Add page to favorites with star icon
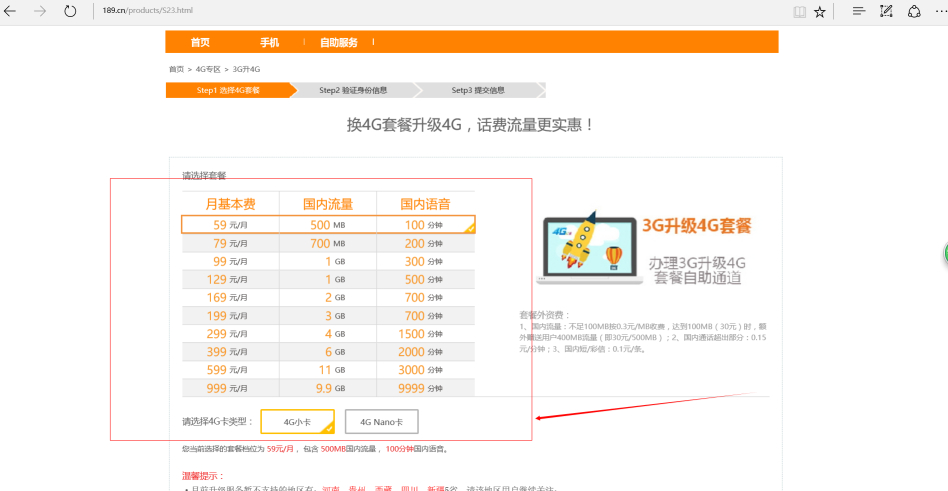This screenshot has height=491, width=948. [820, 11]
